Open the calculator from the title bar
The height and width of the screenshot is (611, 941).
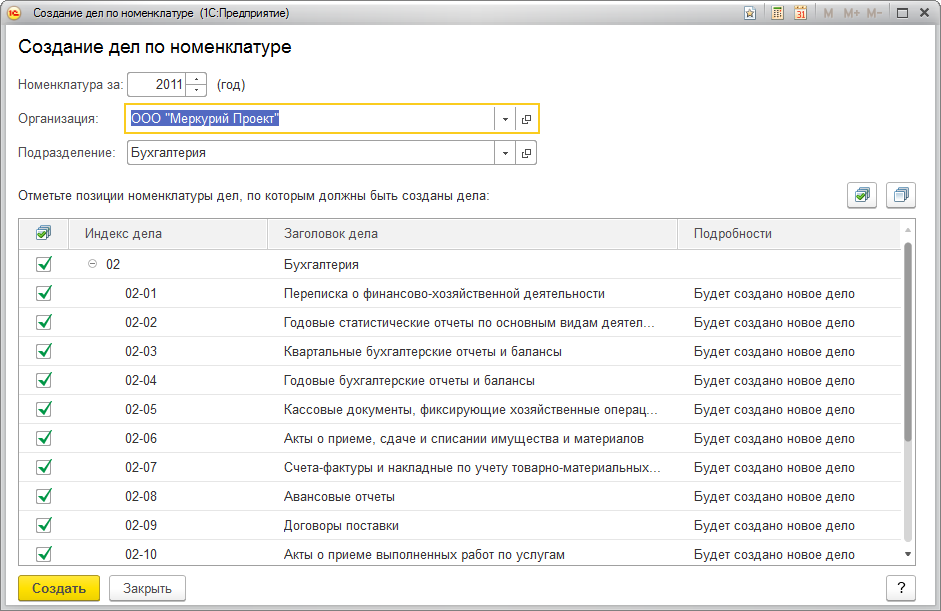(x=778, y=13)
